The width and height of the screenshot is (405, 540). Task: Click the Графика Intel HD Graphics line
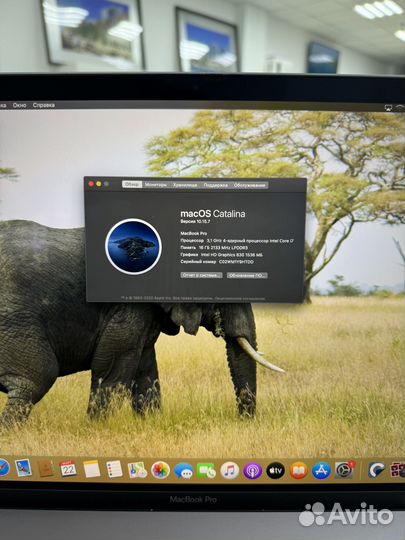[221, 255]
